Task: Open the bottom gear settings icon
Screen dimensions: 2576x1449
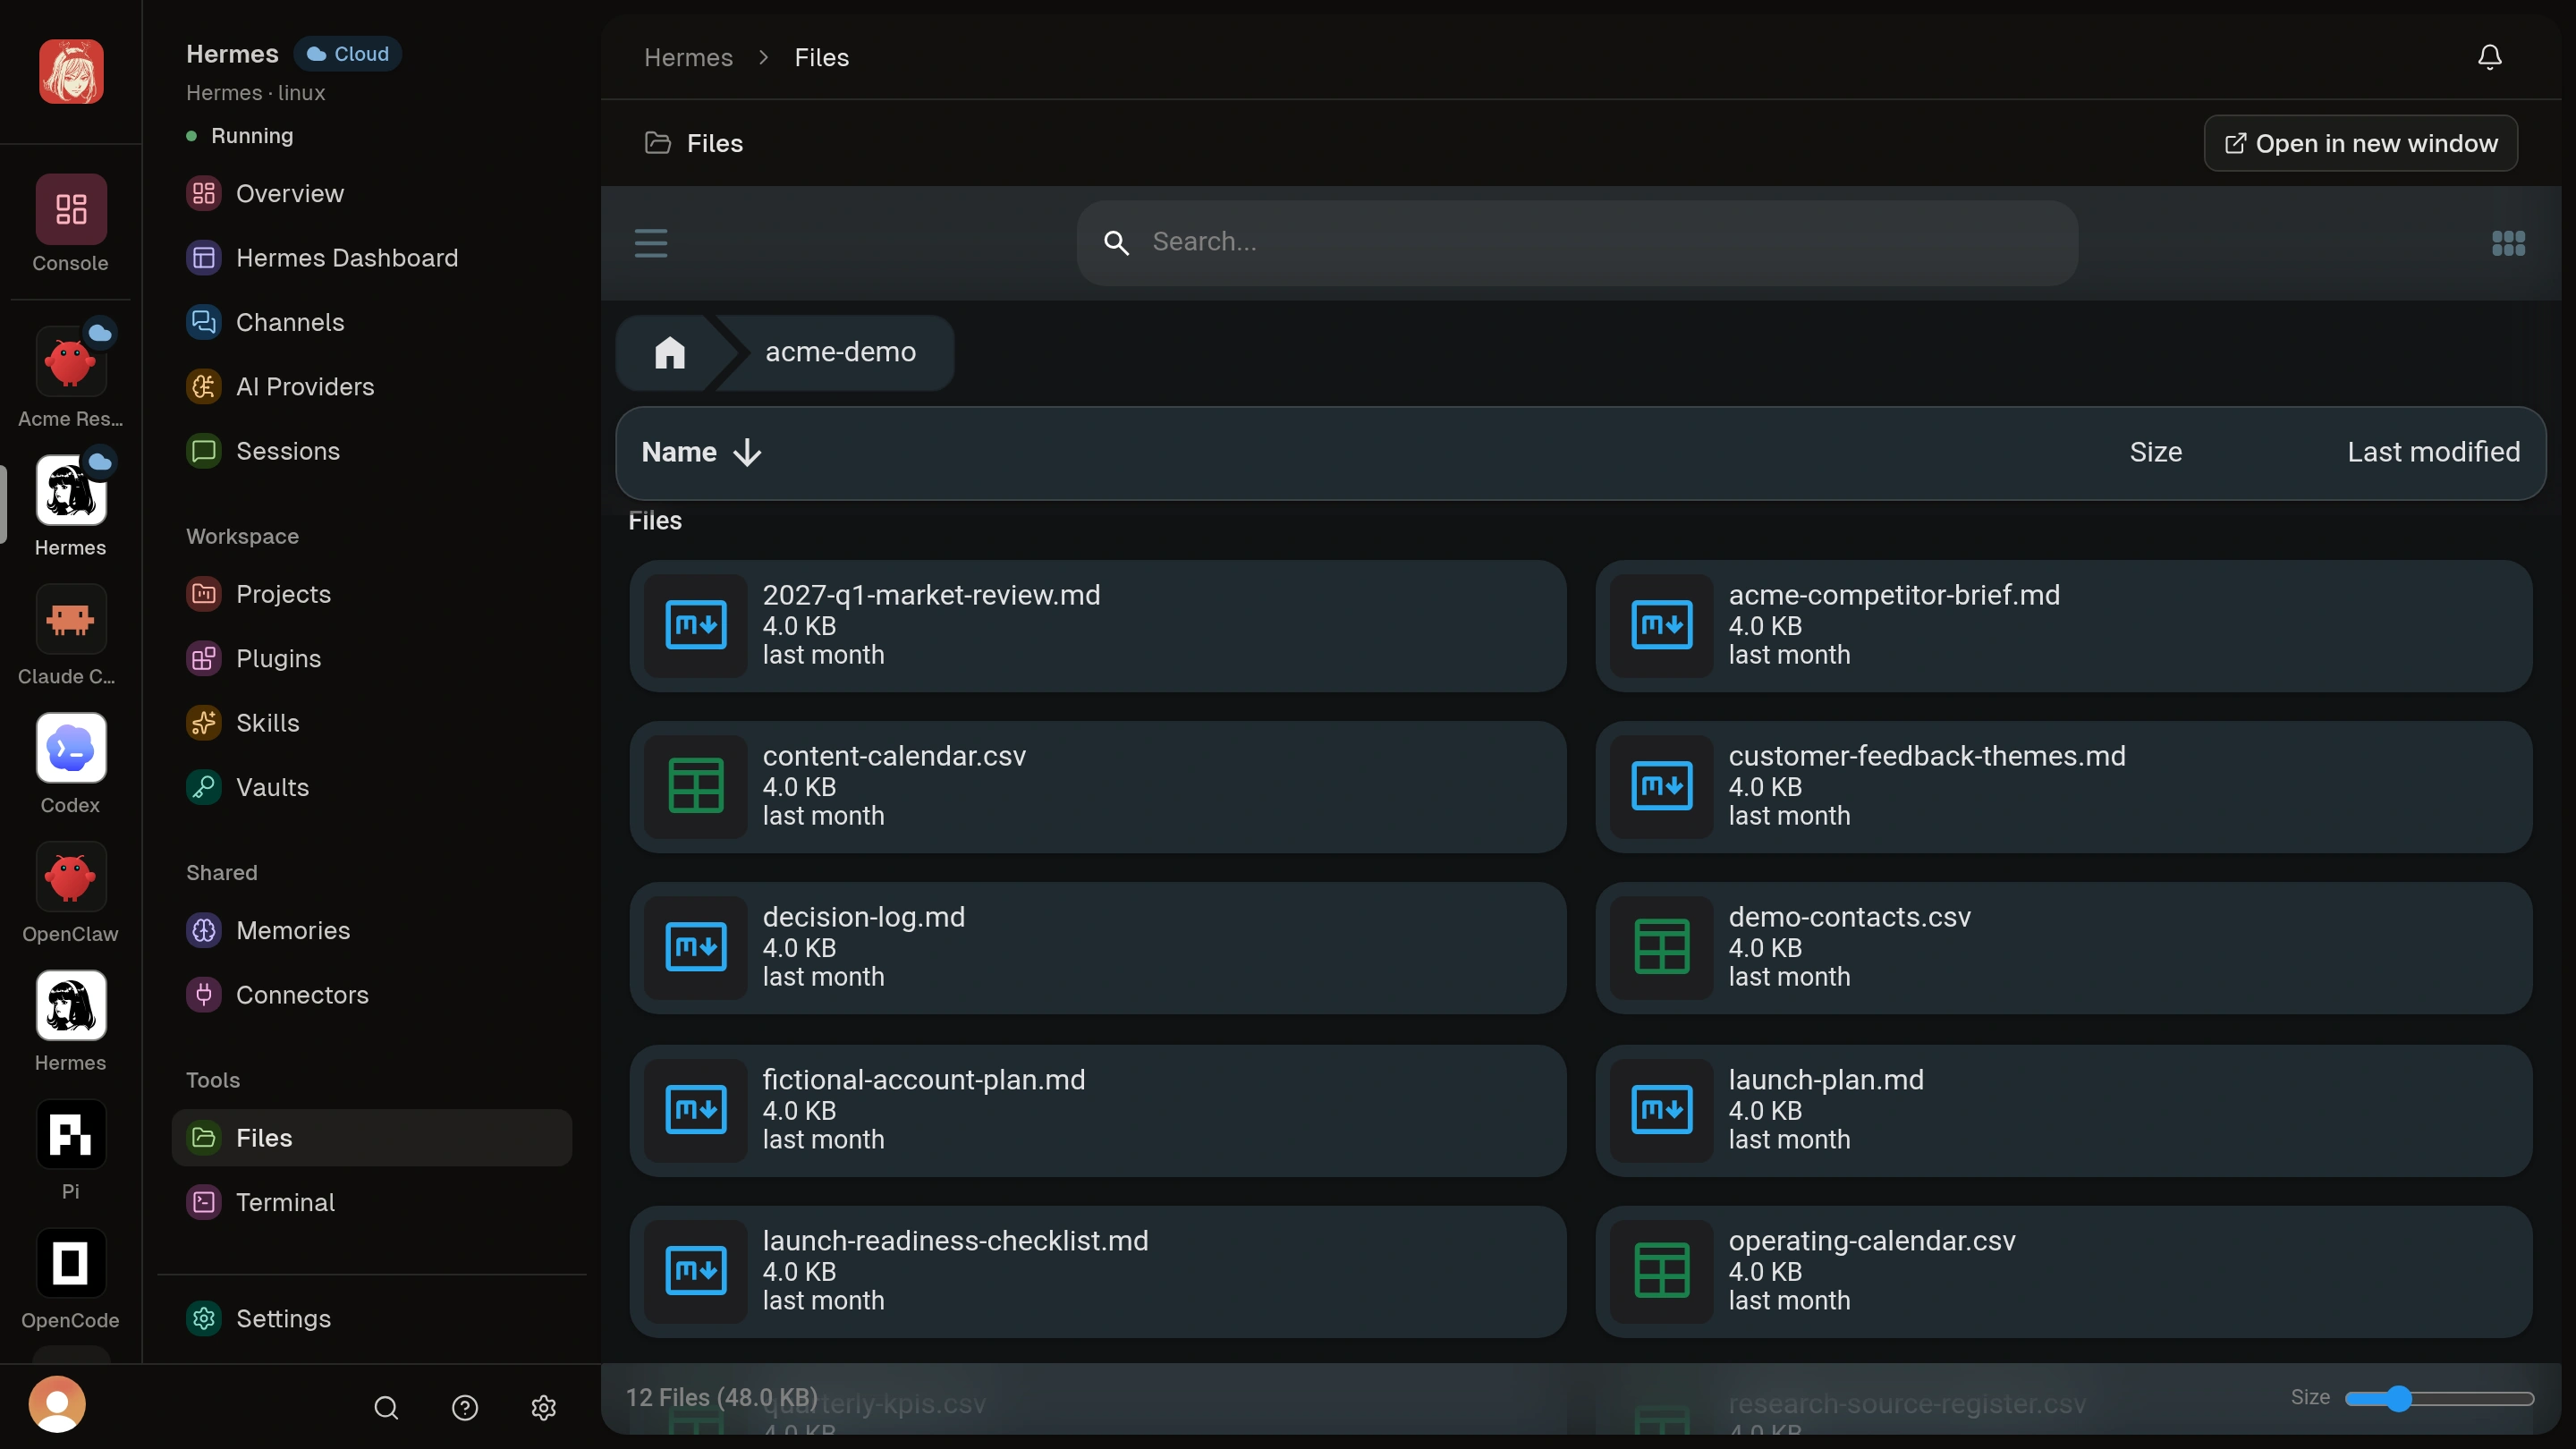Action: click(x=543, y=1408)
